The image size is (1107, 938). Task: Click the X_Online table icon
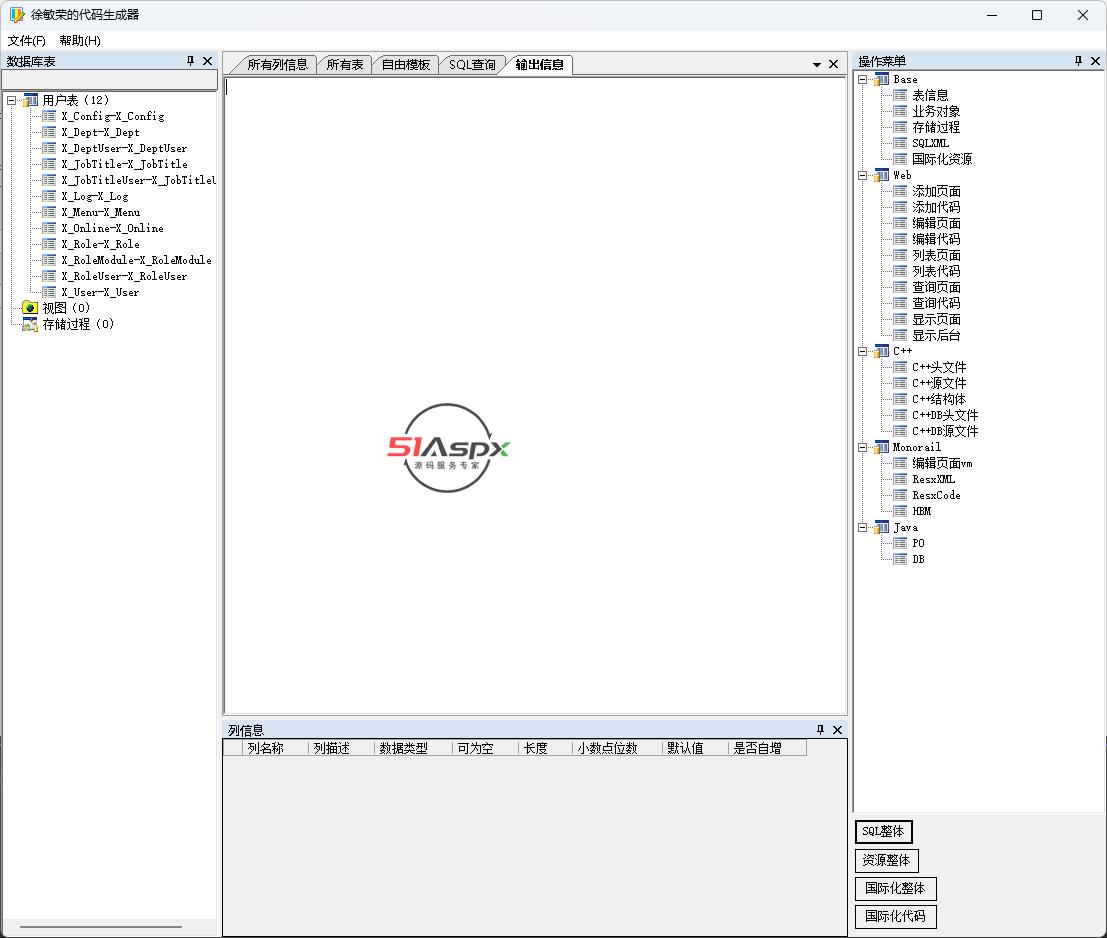click(x=49, y=229)
